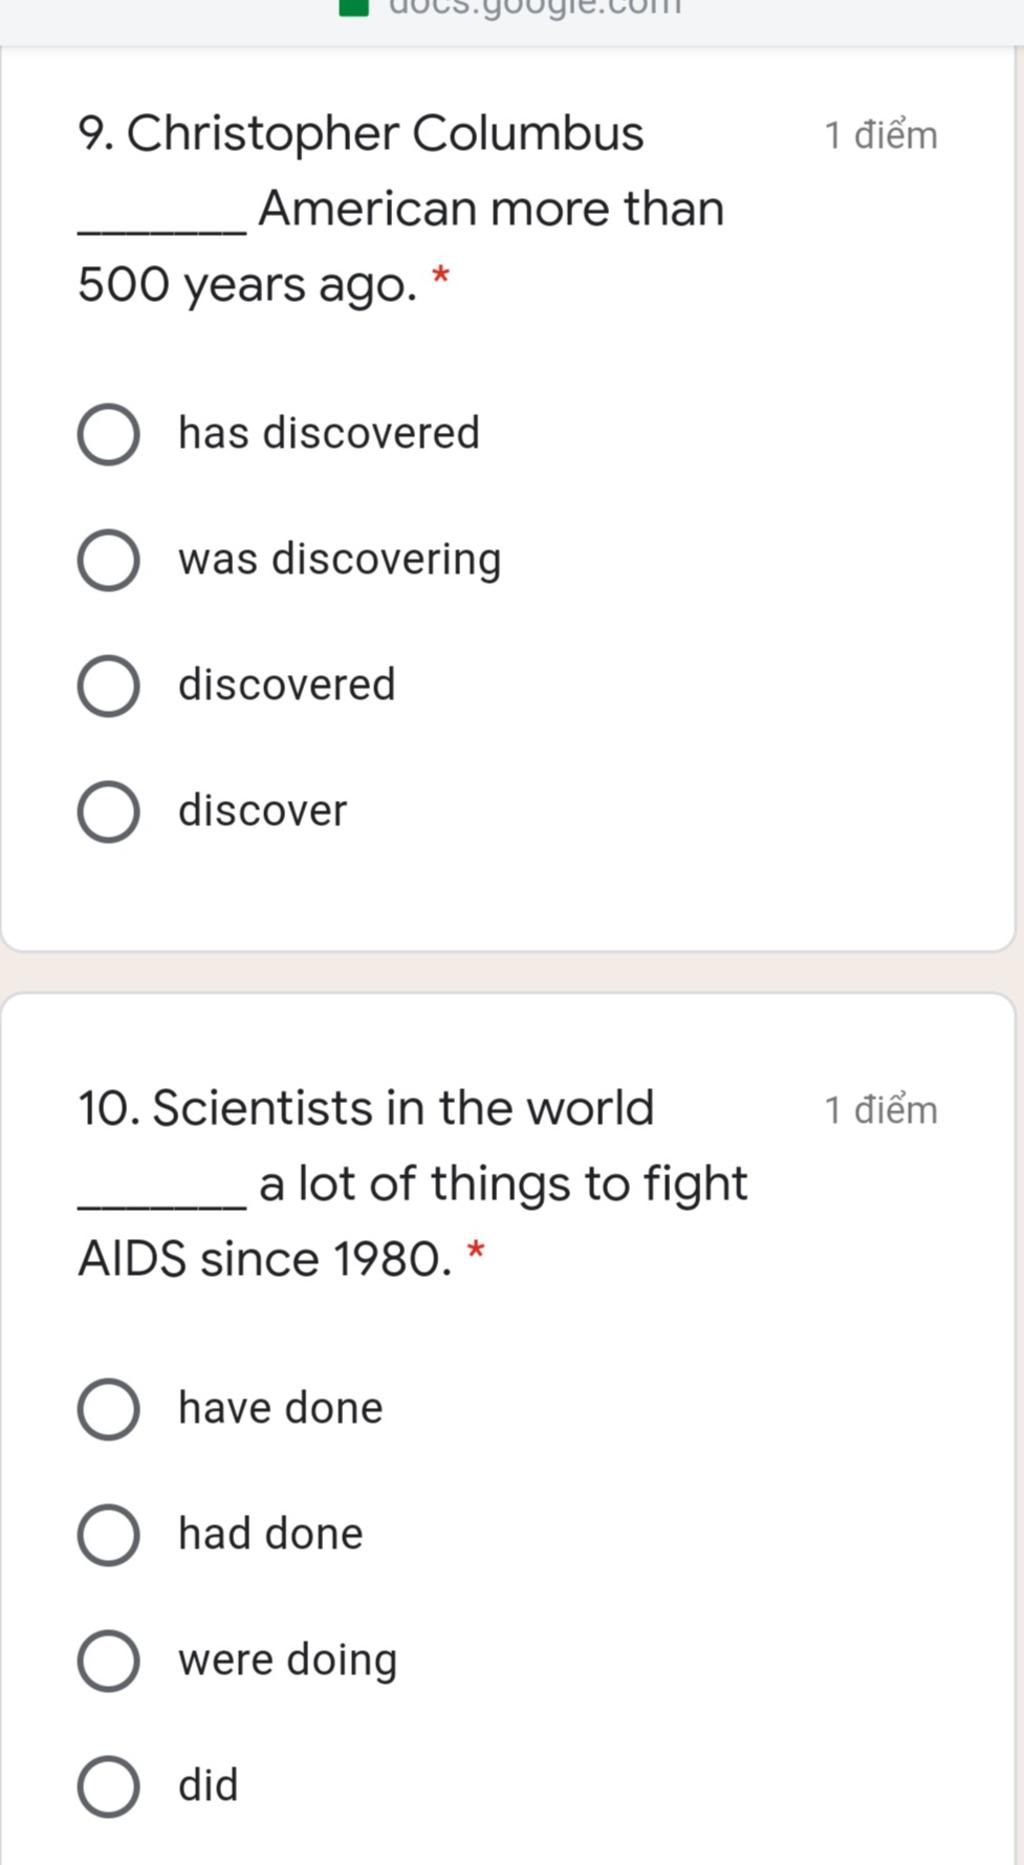Click the "had done" answer label
This screenshot has height=1865, width=1024.
(x=271, y=1534)
